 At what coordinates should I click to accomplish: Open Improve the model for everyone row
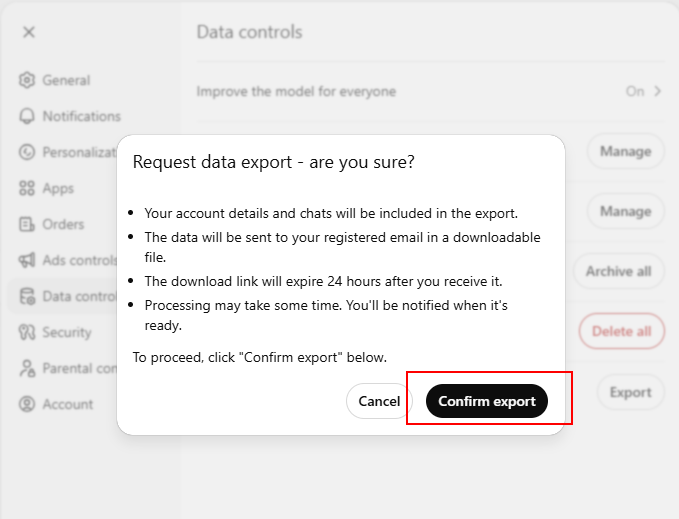coord(430,91)
